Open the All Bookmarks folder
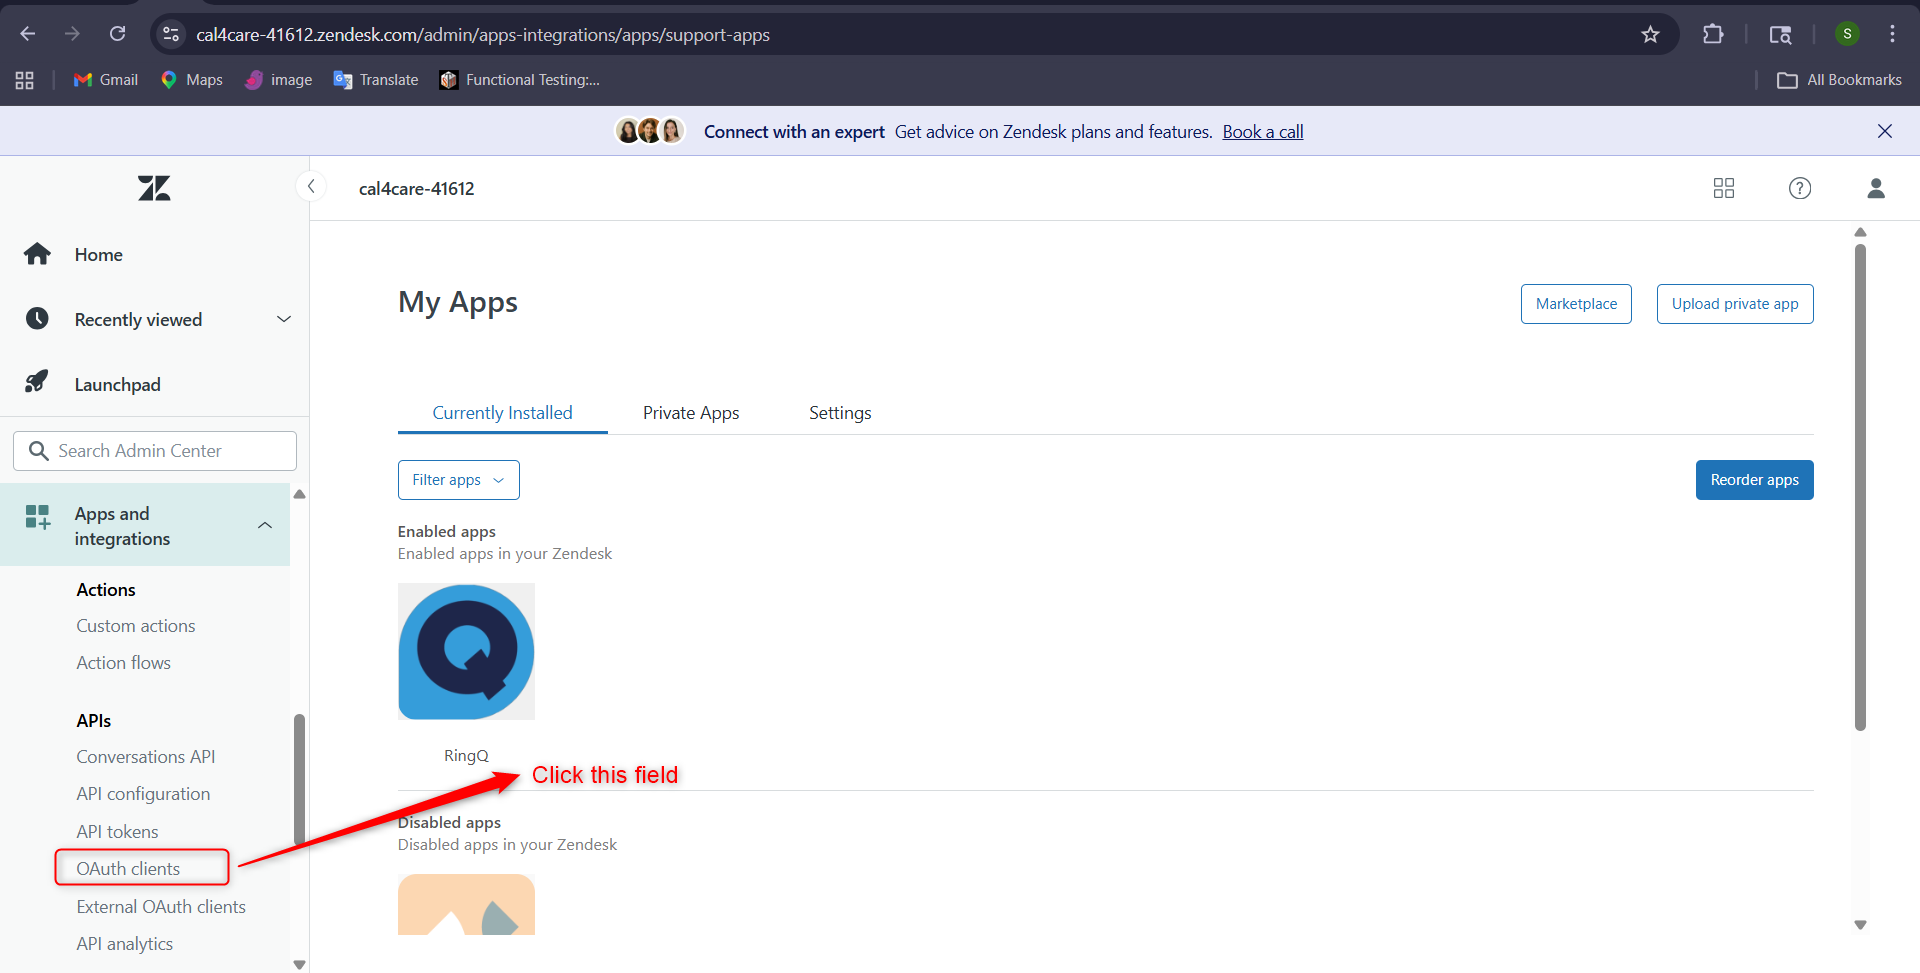 (x=1840, y=80)
